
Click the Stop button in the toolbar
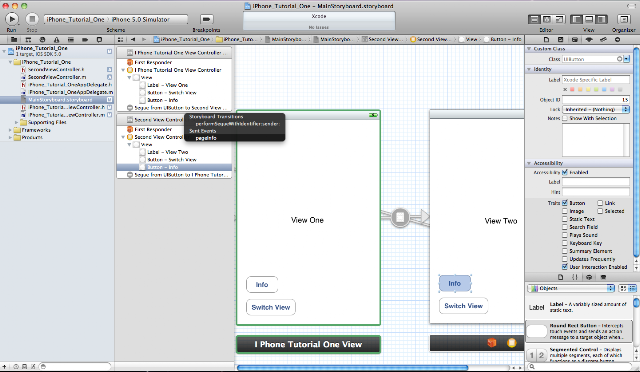pos(32,19)
